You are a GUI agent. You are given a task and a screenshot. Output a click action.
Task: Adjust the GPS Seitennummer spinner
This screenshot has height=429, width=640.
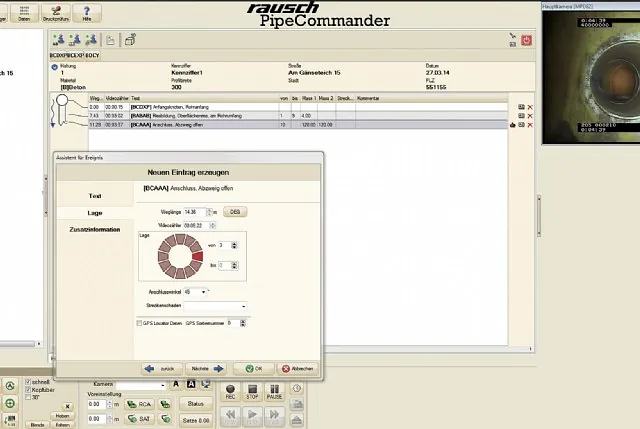[243, 323]
